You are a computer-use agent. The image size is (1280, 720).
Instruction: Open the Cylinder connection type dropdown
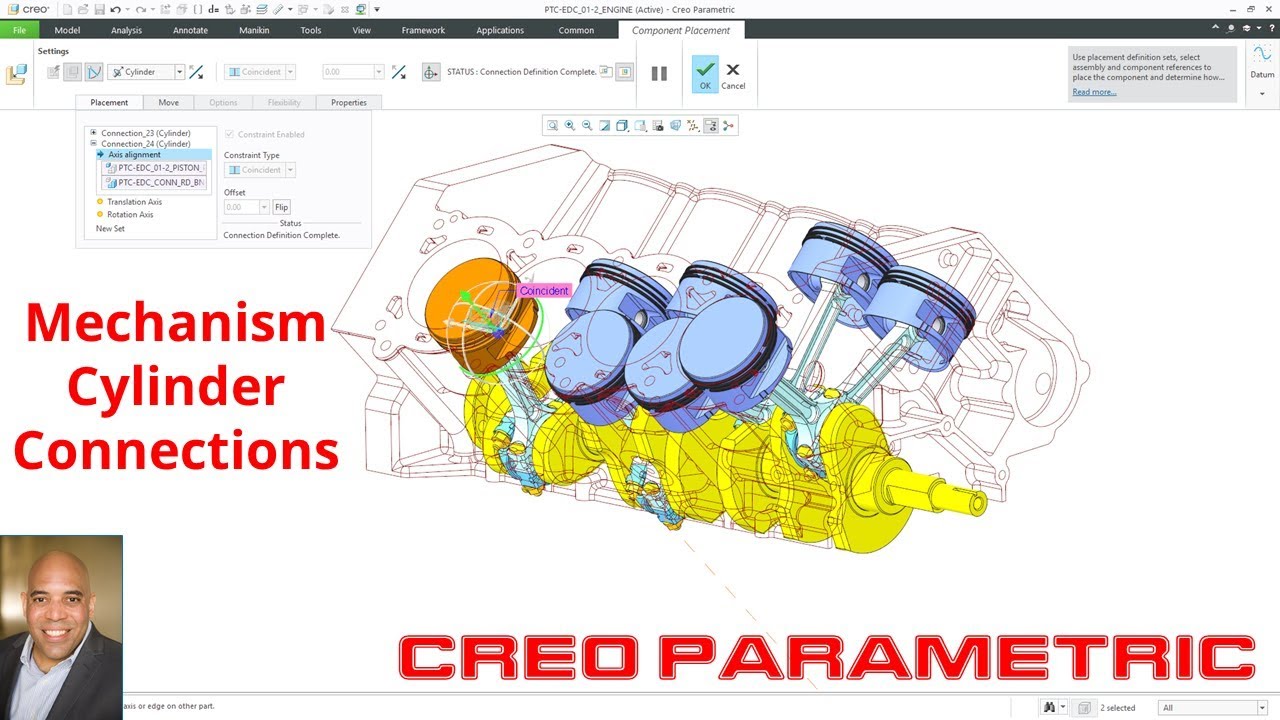click(180, 72)
